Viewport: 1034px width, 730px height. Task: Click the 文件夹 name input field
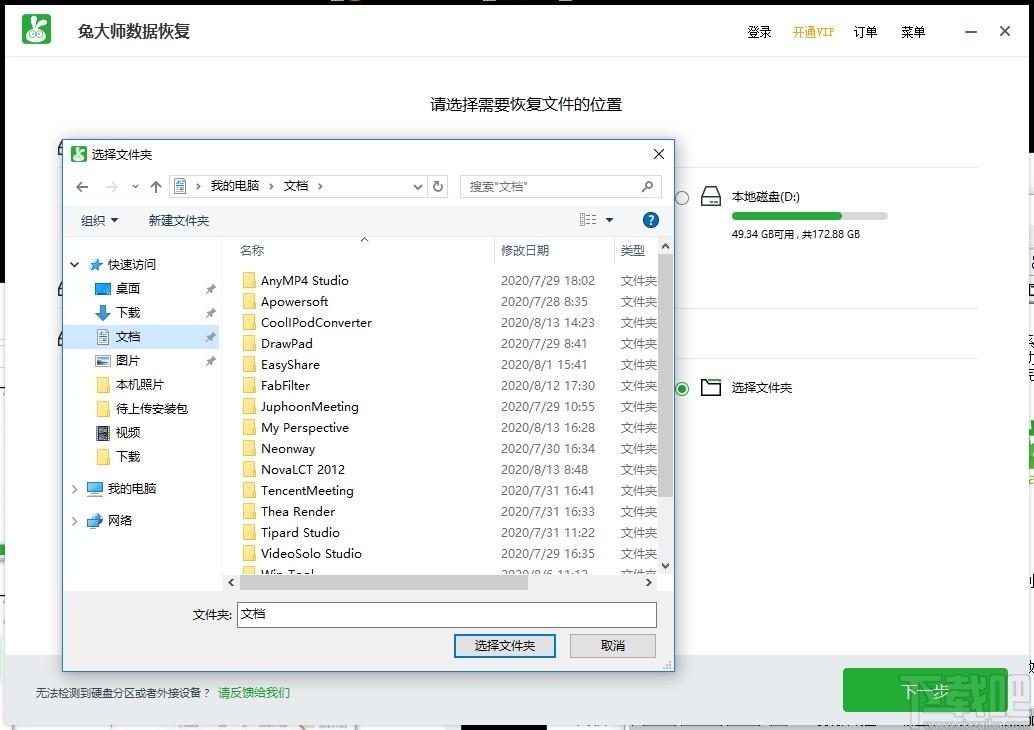pos(446,615)
